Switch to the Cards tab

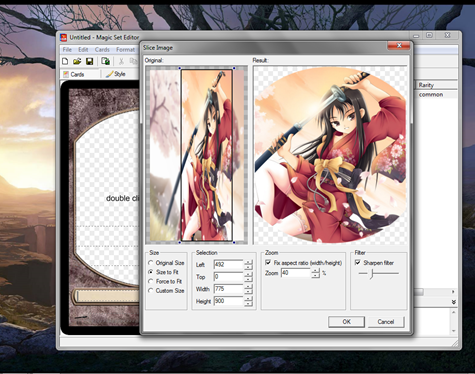[74, 74]
